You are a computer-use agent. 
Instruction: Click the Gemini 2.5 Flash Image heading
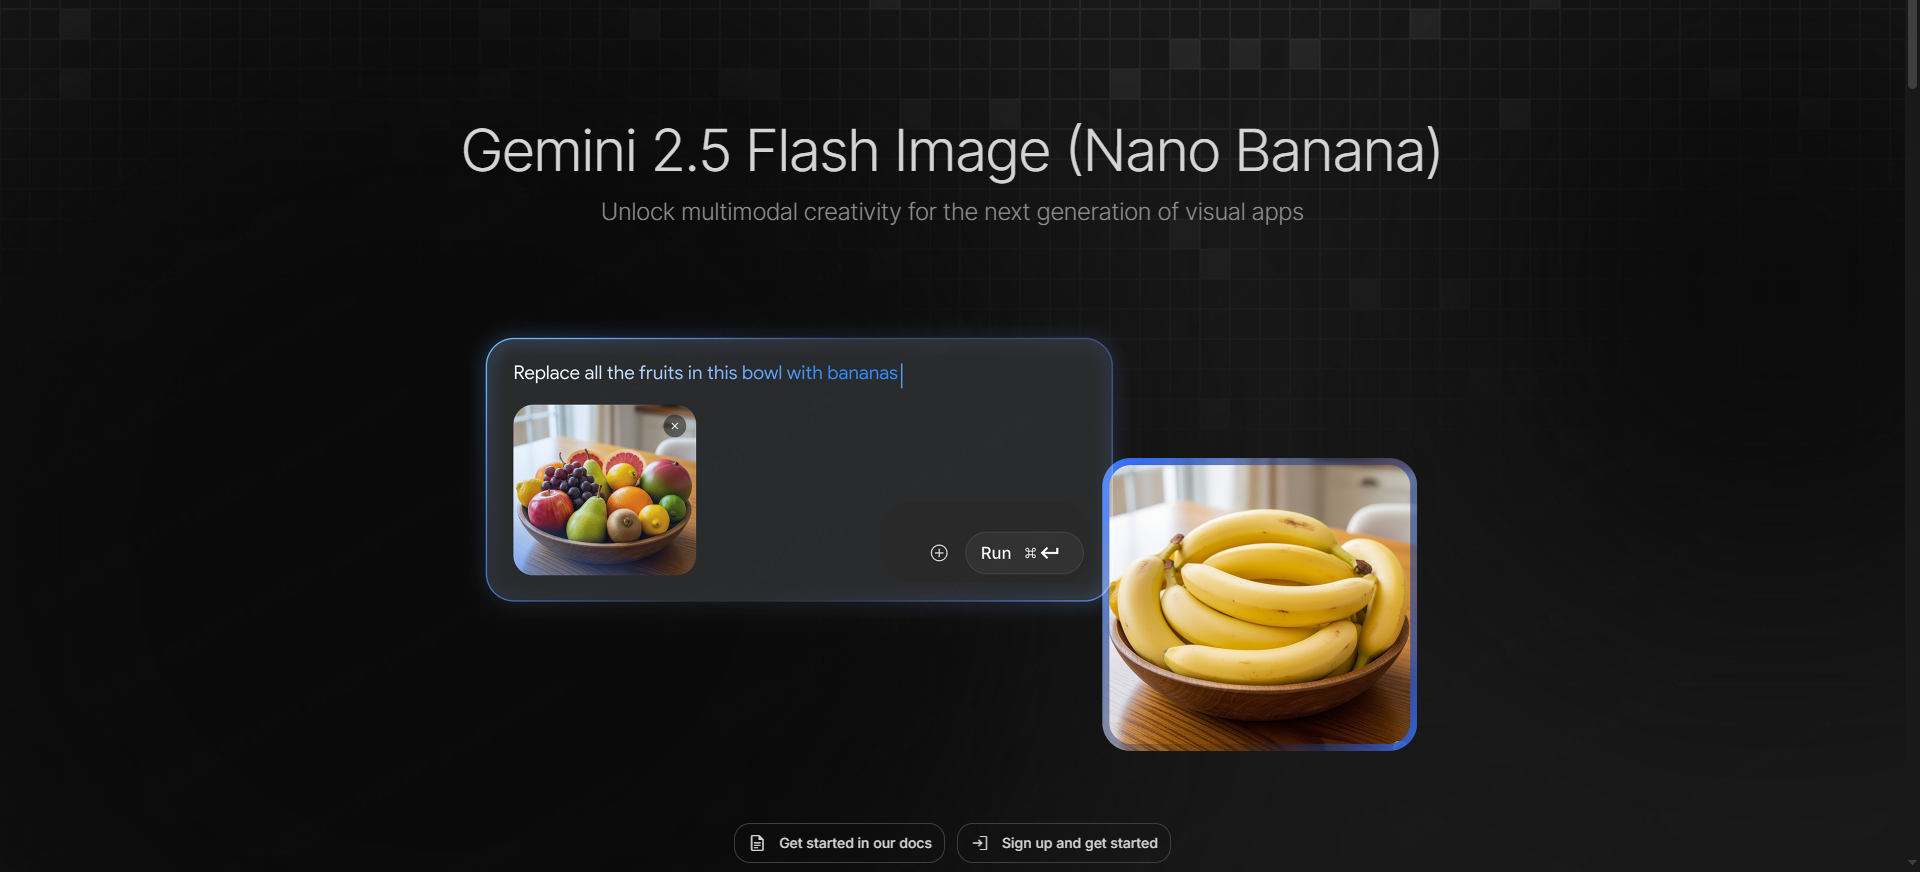pyautogui.click(x=951, y=151)
